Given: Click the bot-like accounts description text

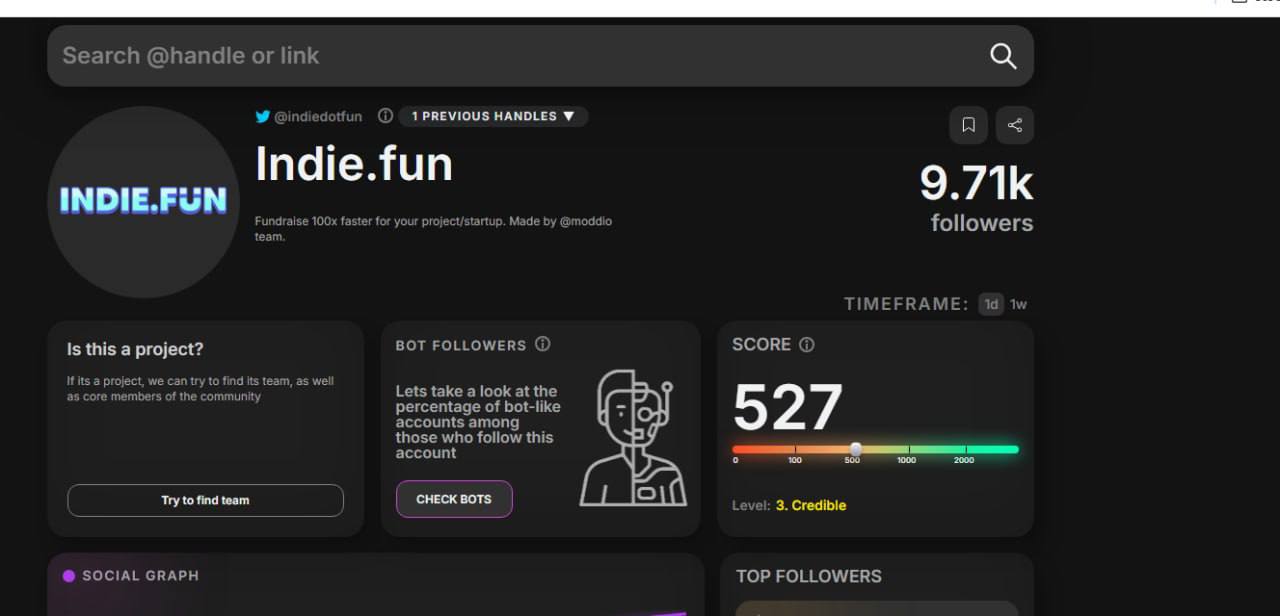Looking at the screenshot, I should (x=478, y=422).
